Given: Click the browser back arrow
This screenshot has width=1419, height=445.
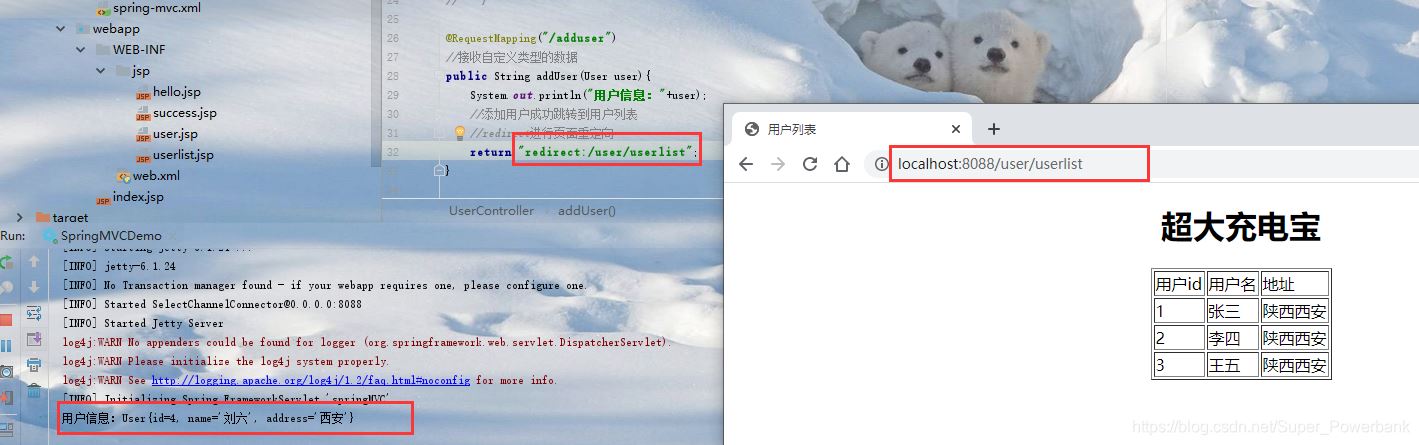Looking at the screenshot, I should point(746,164).
